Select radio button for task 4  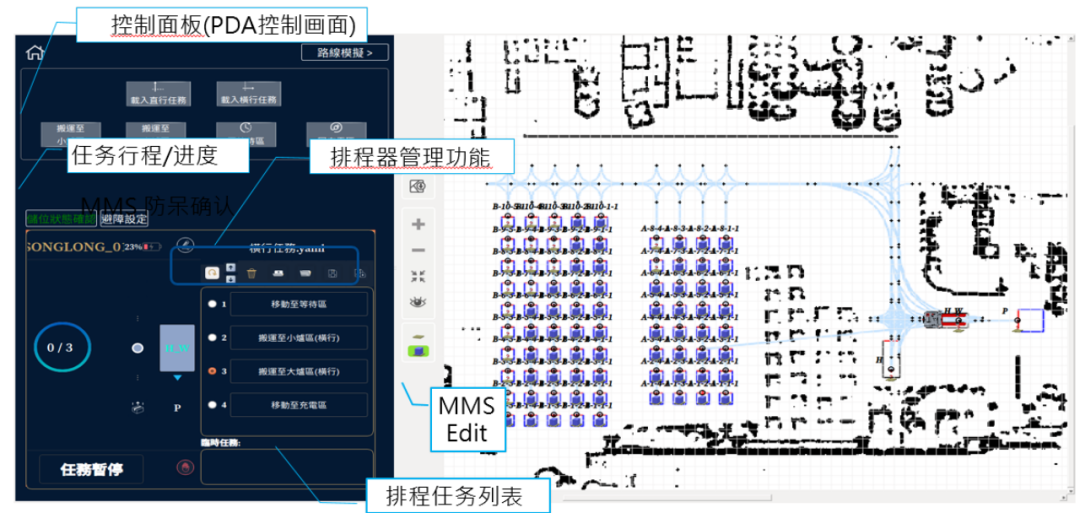coord(211,405)
